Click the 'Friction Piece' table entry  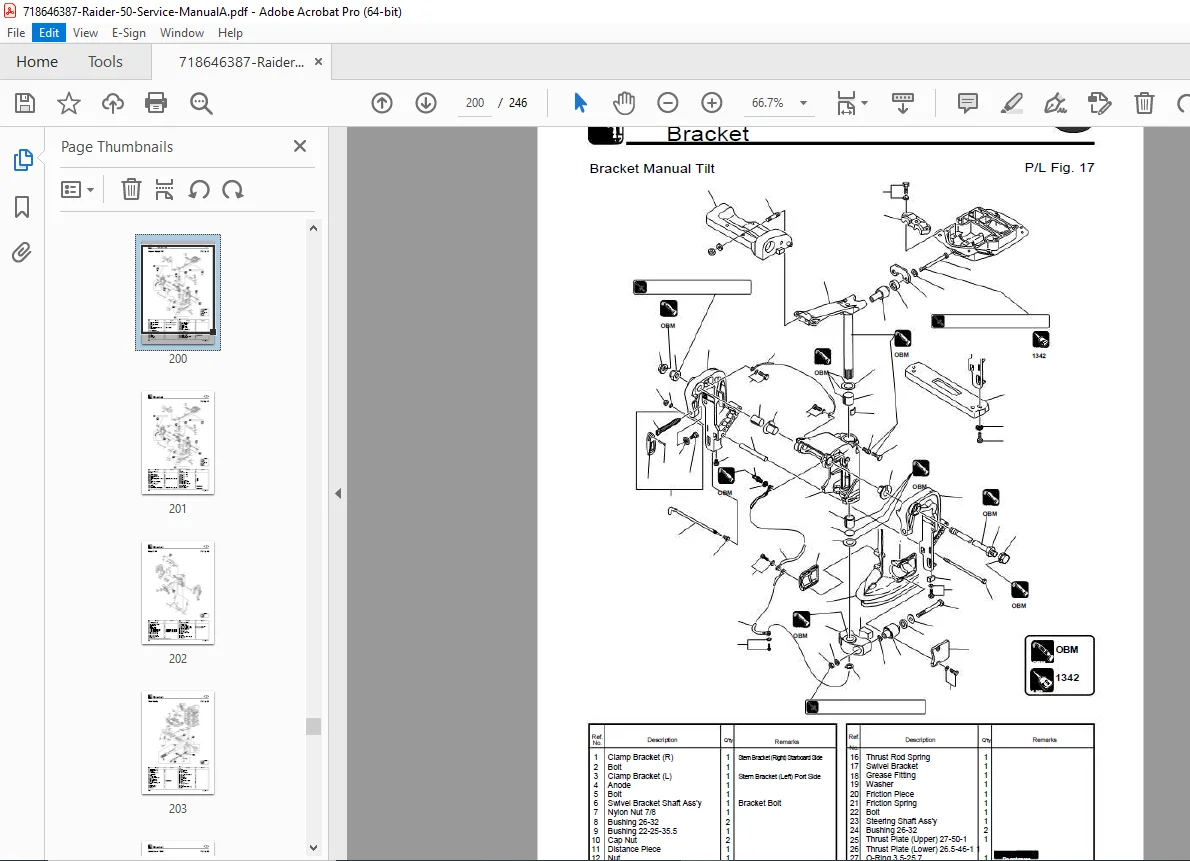(x=889, y=793)
